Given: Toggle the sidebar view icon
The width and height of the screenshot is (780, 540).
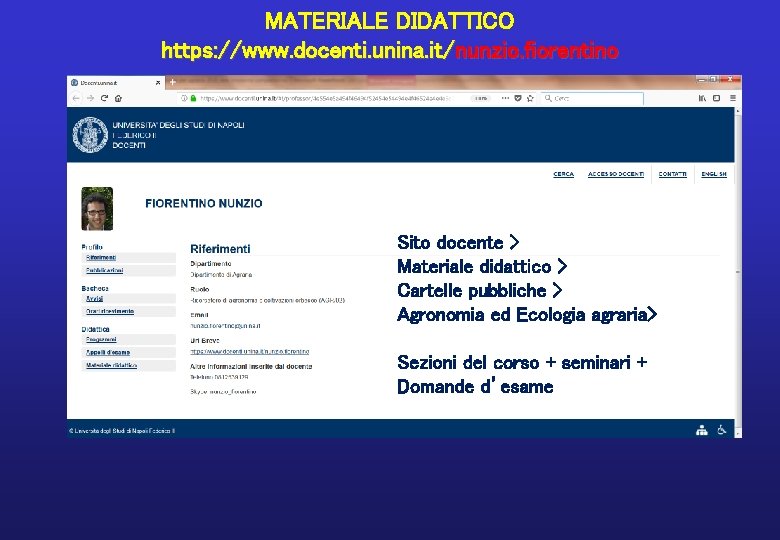Looking at the screenshot, I should click(x=716, y=98).
